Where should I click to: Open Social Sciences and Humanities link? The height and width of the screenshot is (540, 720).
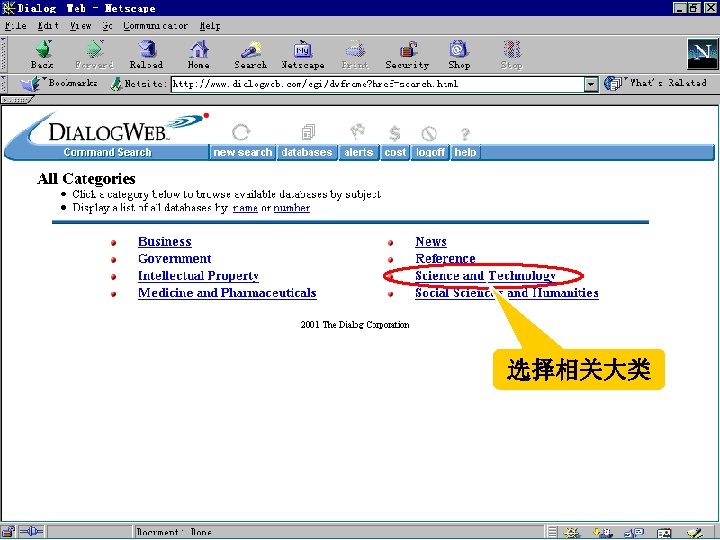tap(507, 292)
